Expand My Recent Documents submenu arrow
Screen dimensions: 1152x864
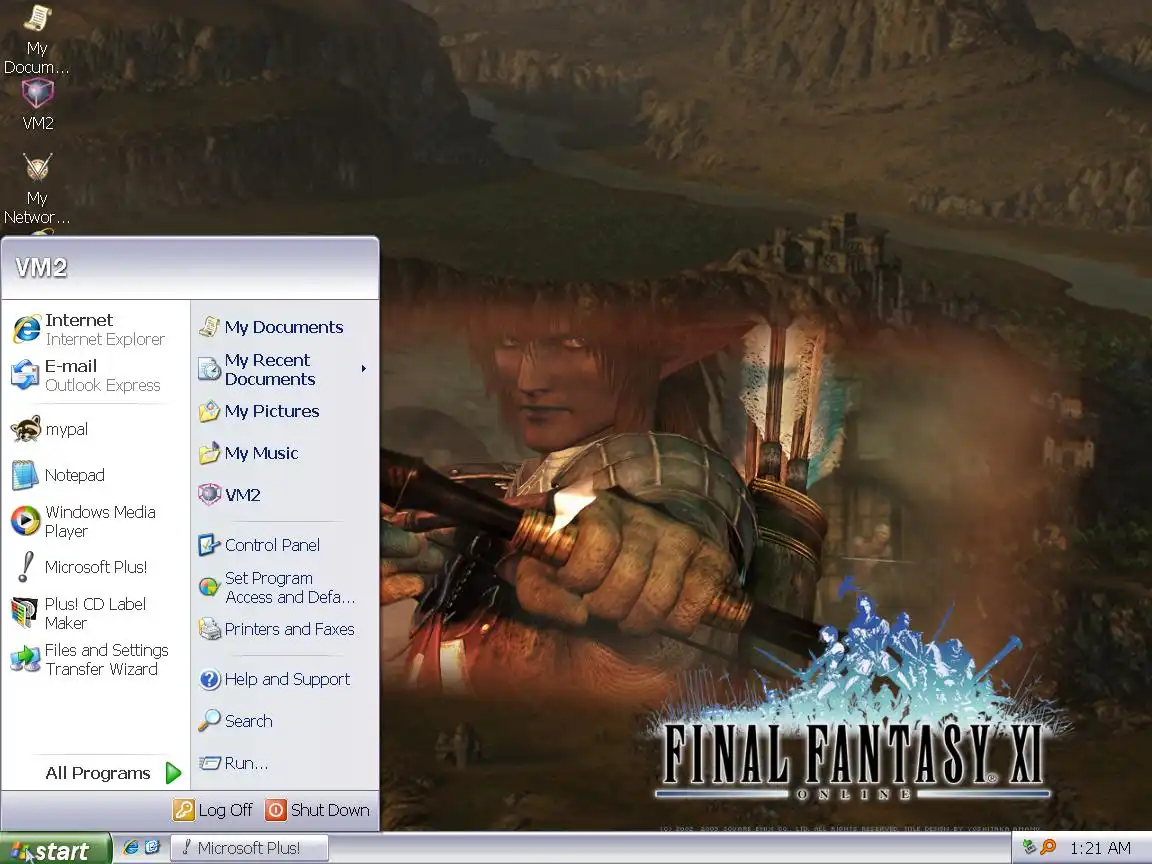pos(363,369)
